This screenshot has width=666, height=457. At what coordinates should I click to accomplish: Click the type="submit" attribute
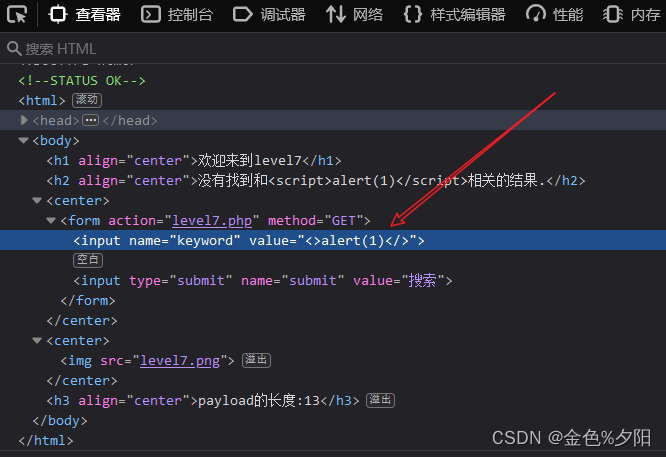[x=181, y=280]
